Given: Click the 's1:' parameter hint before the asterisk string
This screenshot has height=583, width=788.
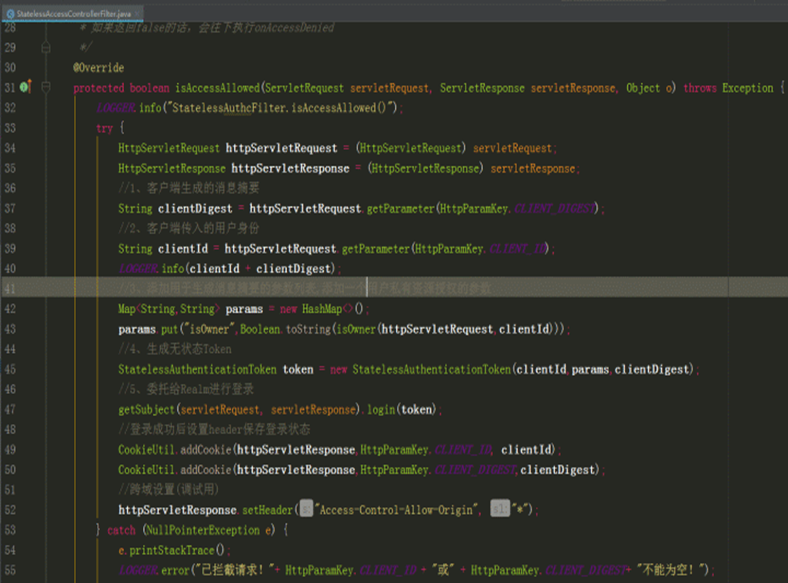Looking at the screenshot, I should (500, 509).
